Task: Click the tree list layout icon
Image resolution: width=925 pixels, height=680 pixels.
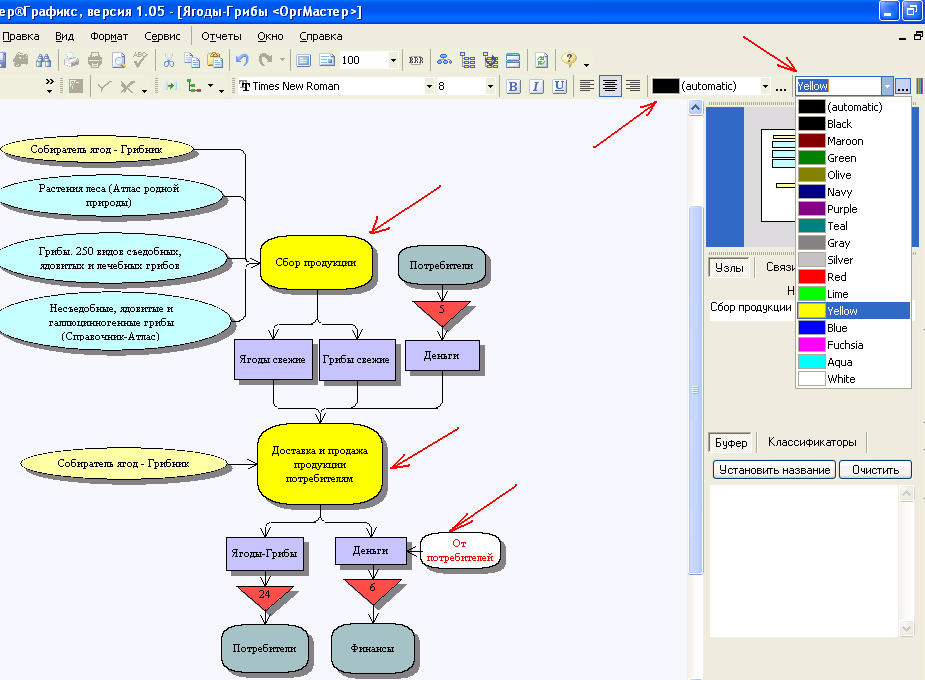Action: 467,60
